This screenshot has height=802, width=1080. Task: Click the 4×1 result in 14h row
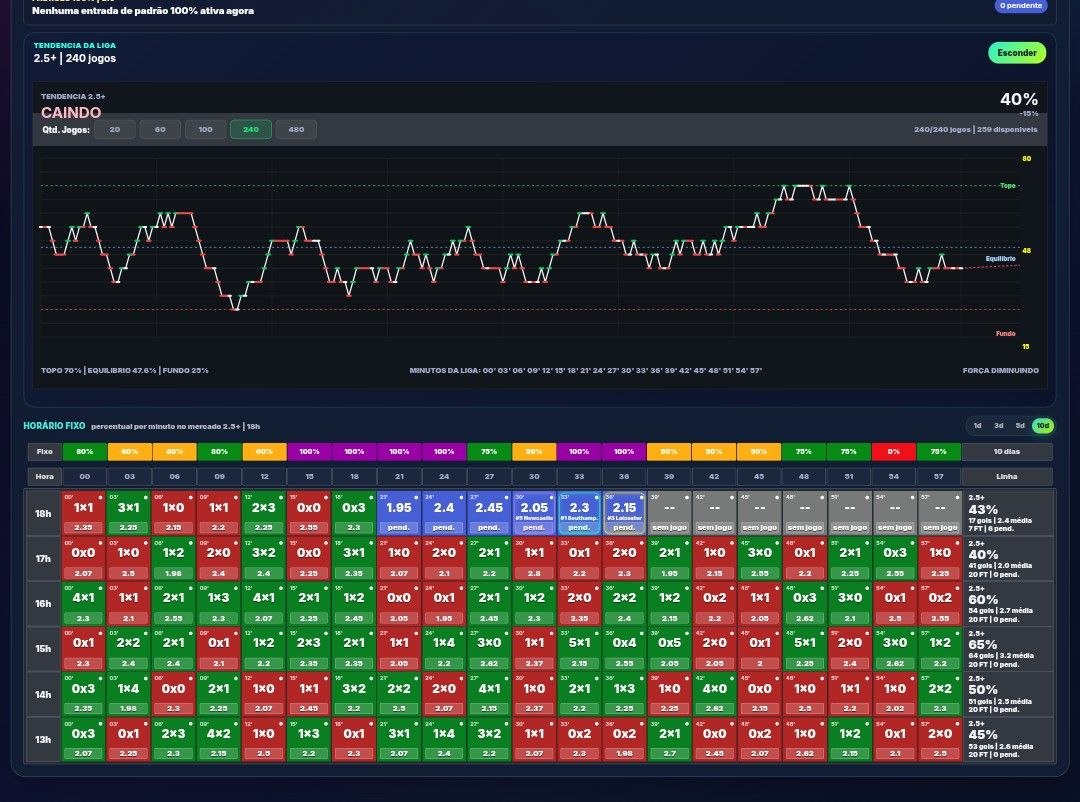coord(489,695)
